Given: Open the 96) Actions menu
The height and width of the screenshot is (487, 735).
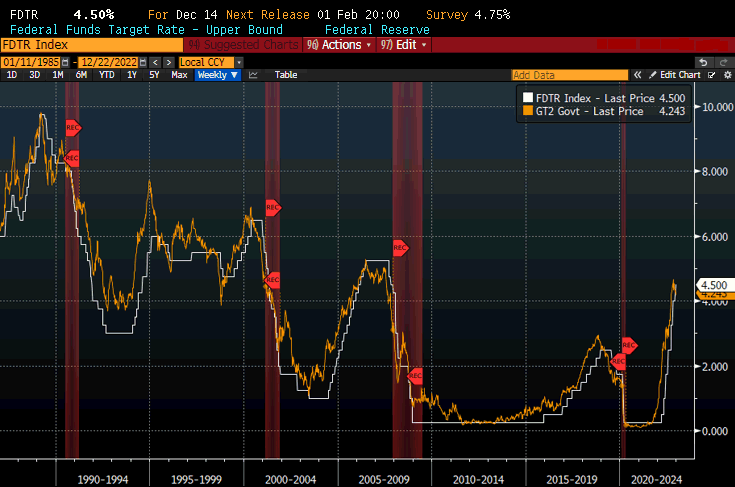Looking at the screenshot, I should (x=339, y=45).
